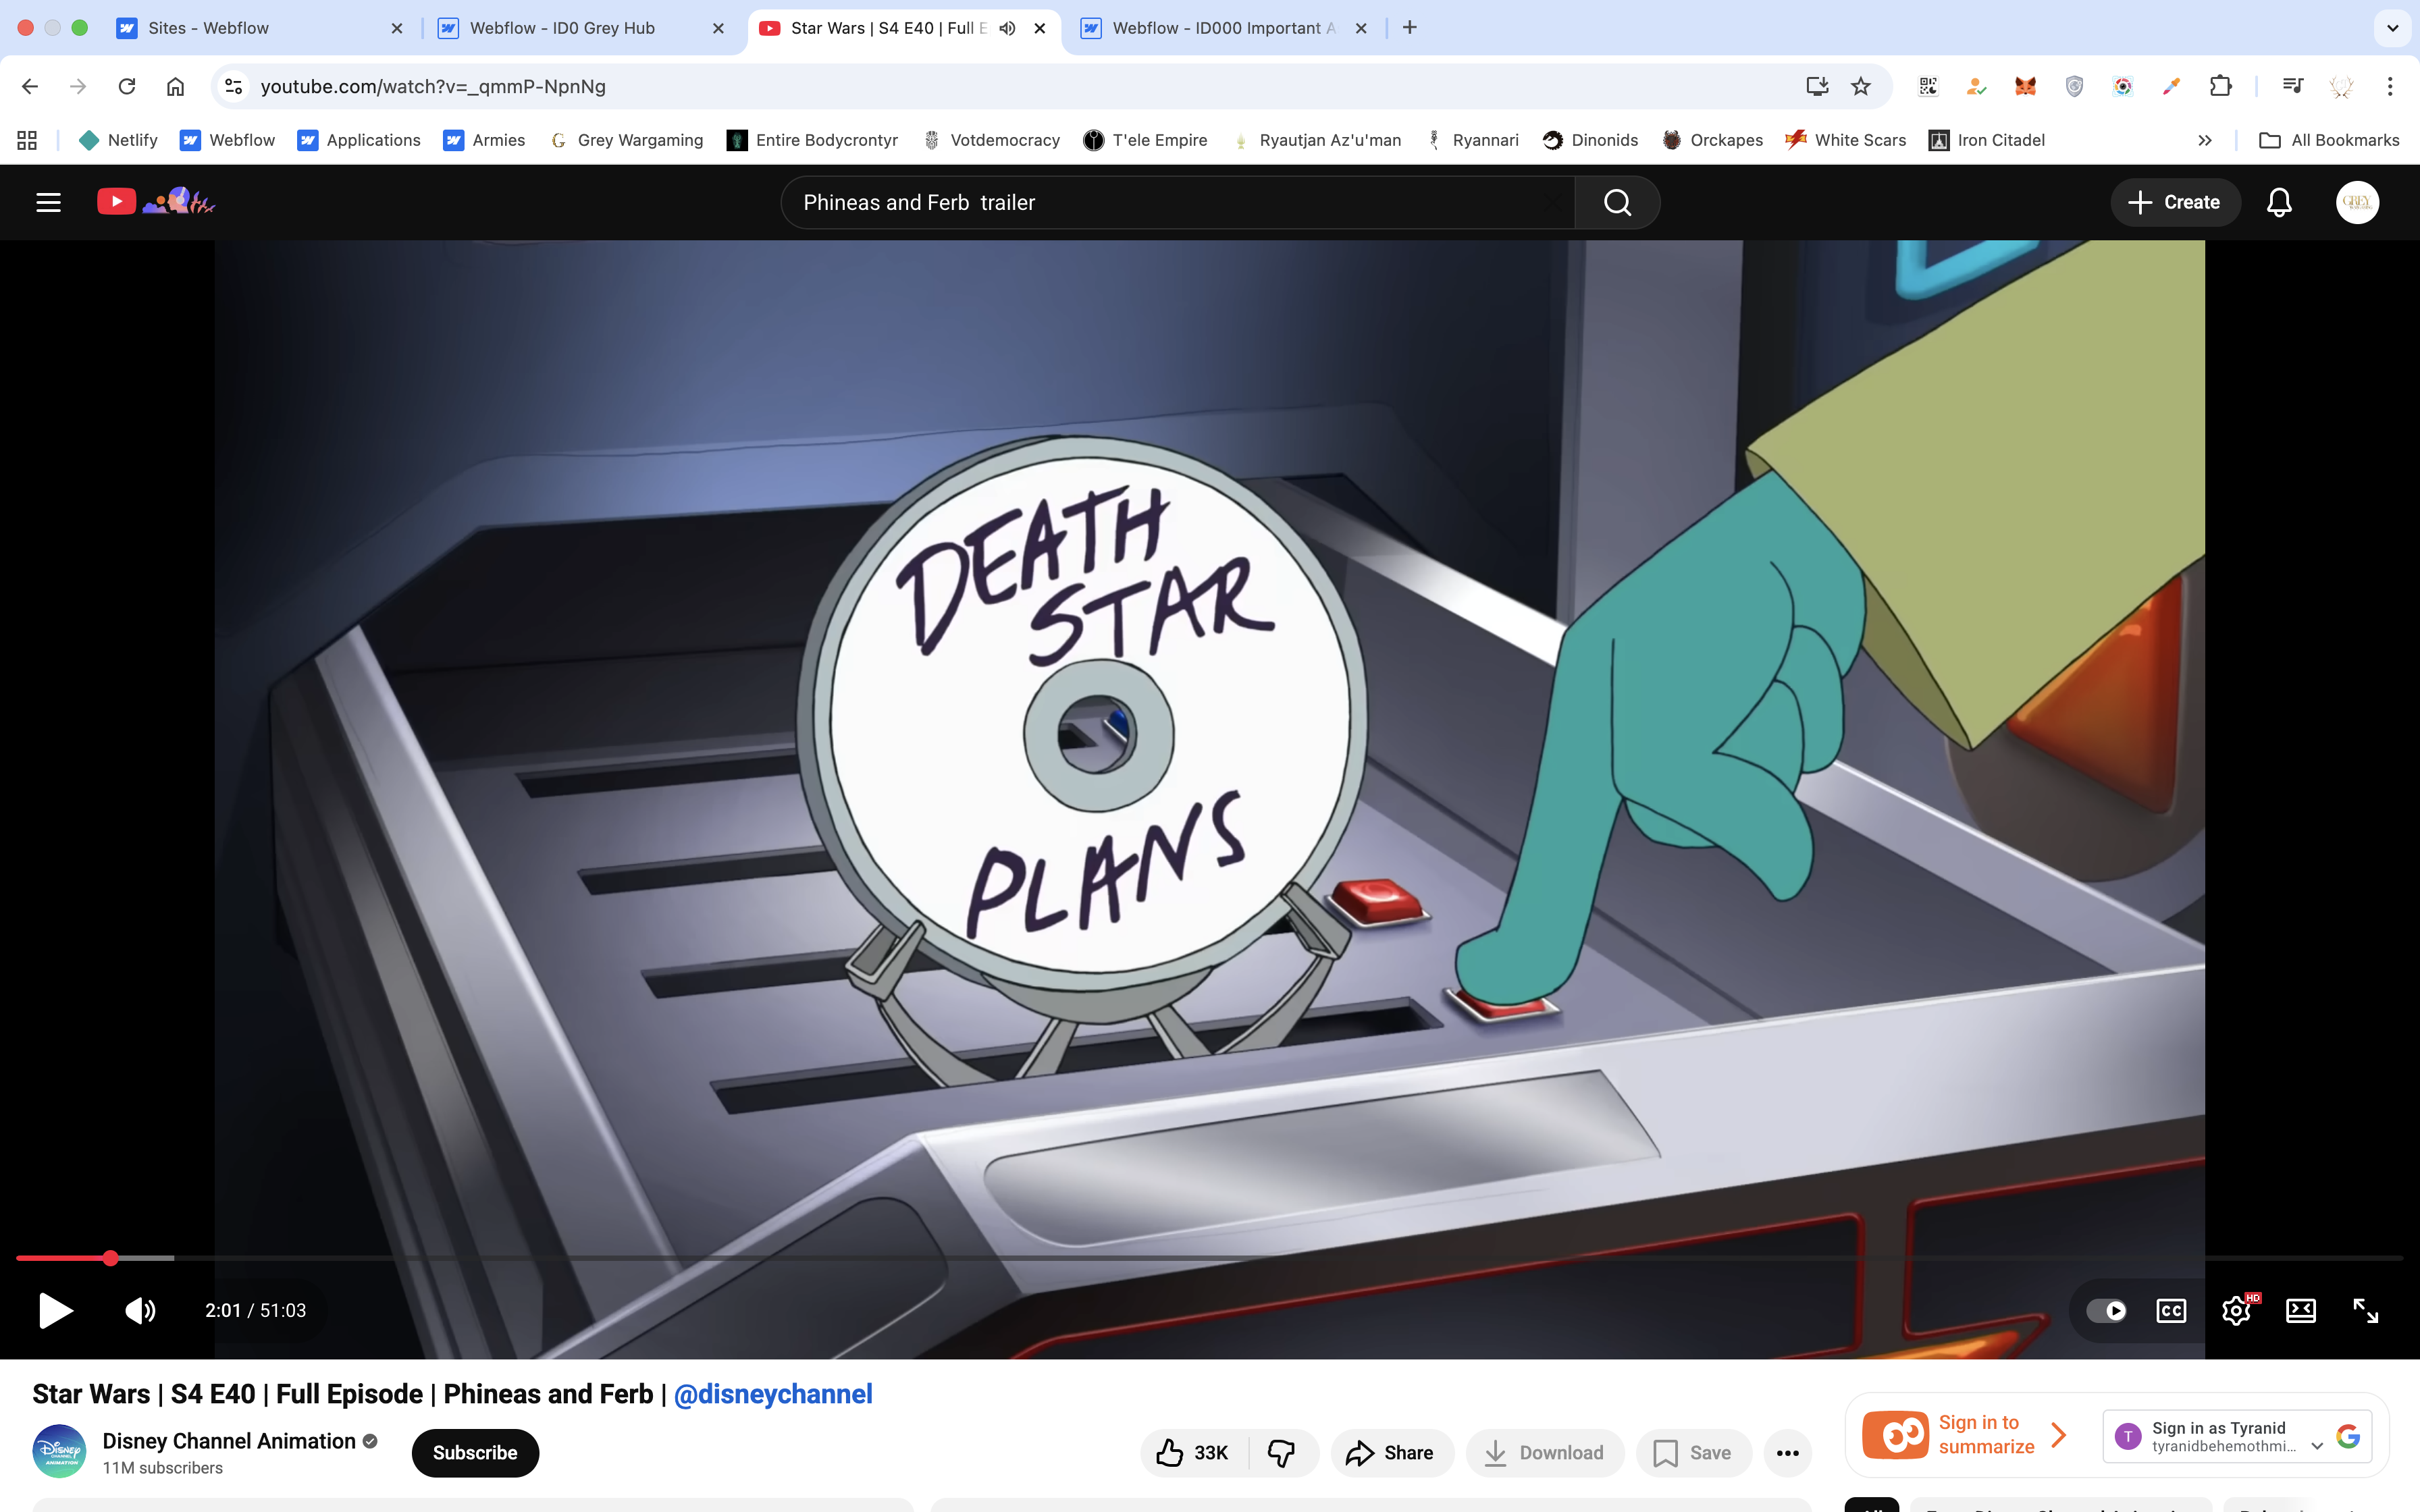
Task: Open the notifications bell
Action: coord(2279,202)
